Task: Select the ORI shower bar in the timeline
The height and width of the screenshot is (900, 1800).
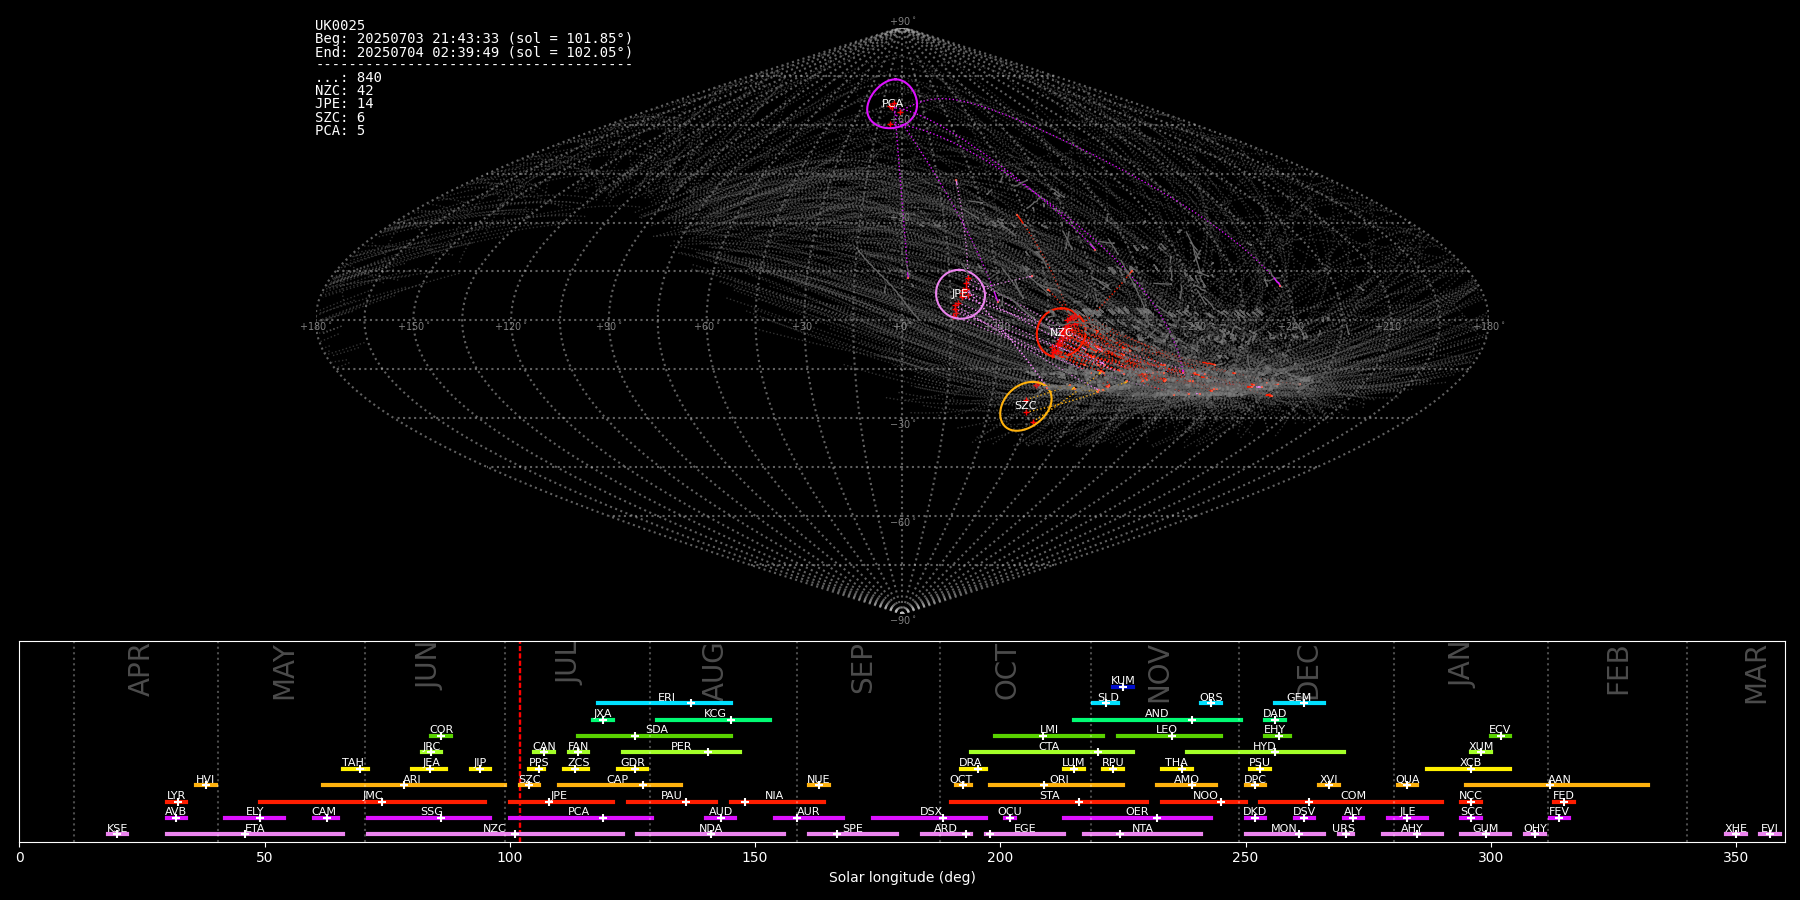Action: 1056,785
